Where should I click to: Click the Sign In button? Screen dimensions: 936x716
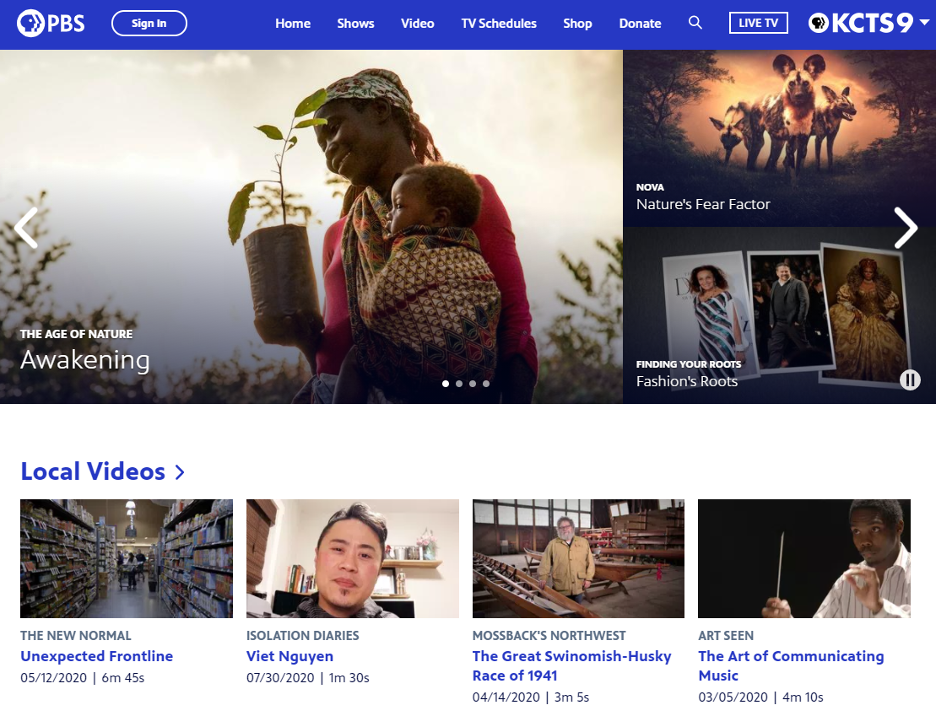[x=149, y=23]
